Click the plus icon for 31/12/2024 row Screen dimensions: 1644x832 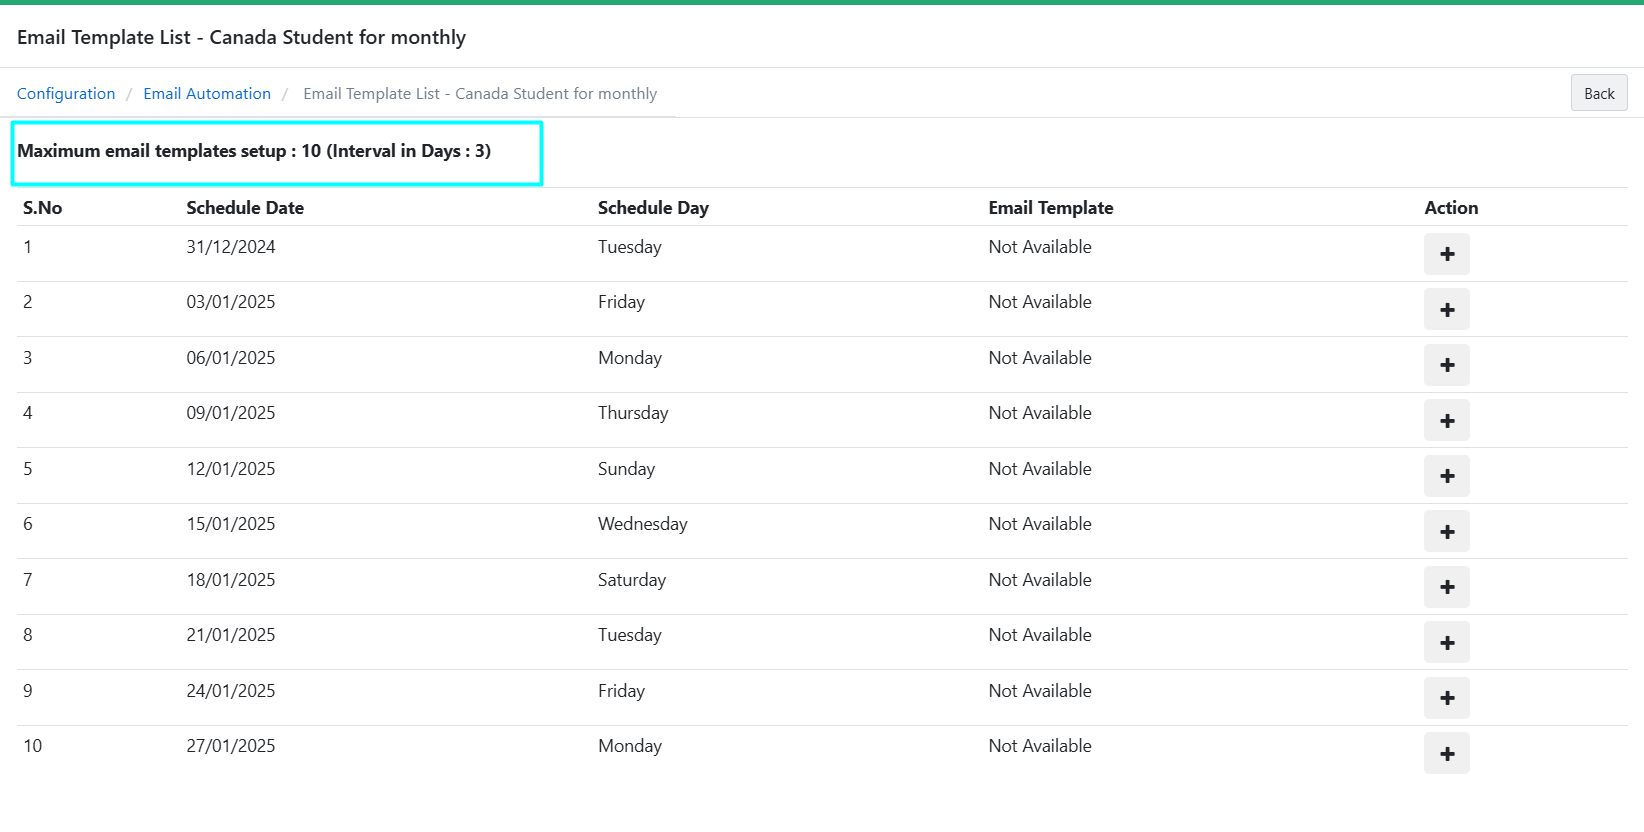click(1446, 254)
